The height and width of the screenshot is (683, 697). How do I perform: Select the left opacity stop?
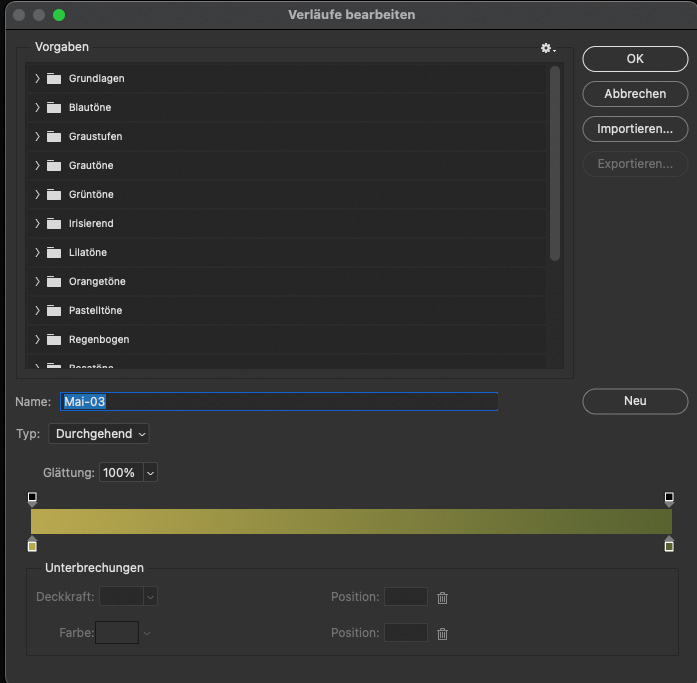pos(32,499)
